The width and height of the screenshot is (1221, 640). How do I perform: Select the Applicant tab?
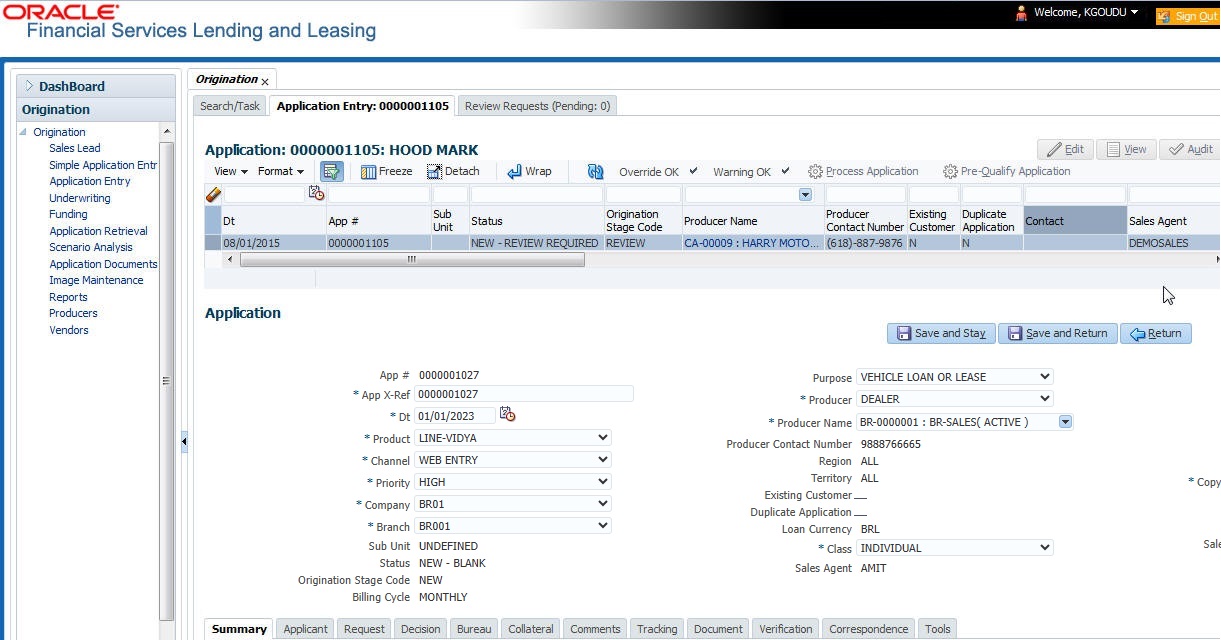point(305,629)
